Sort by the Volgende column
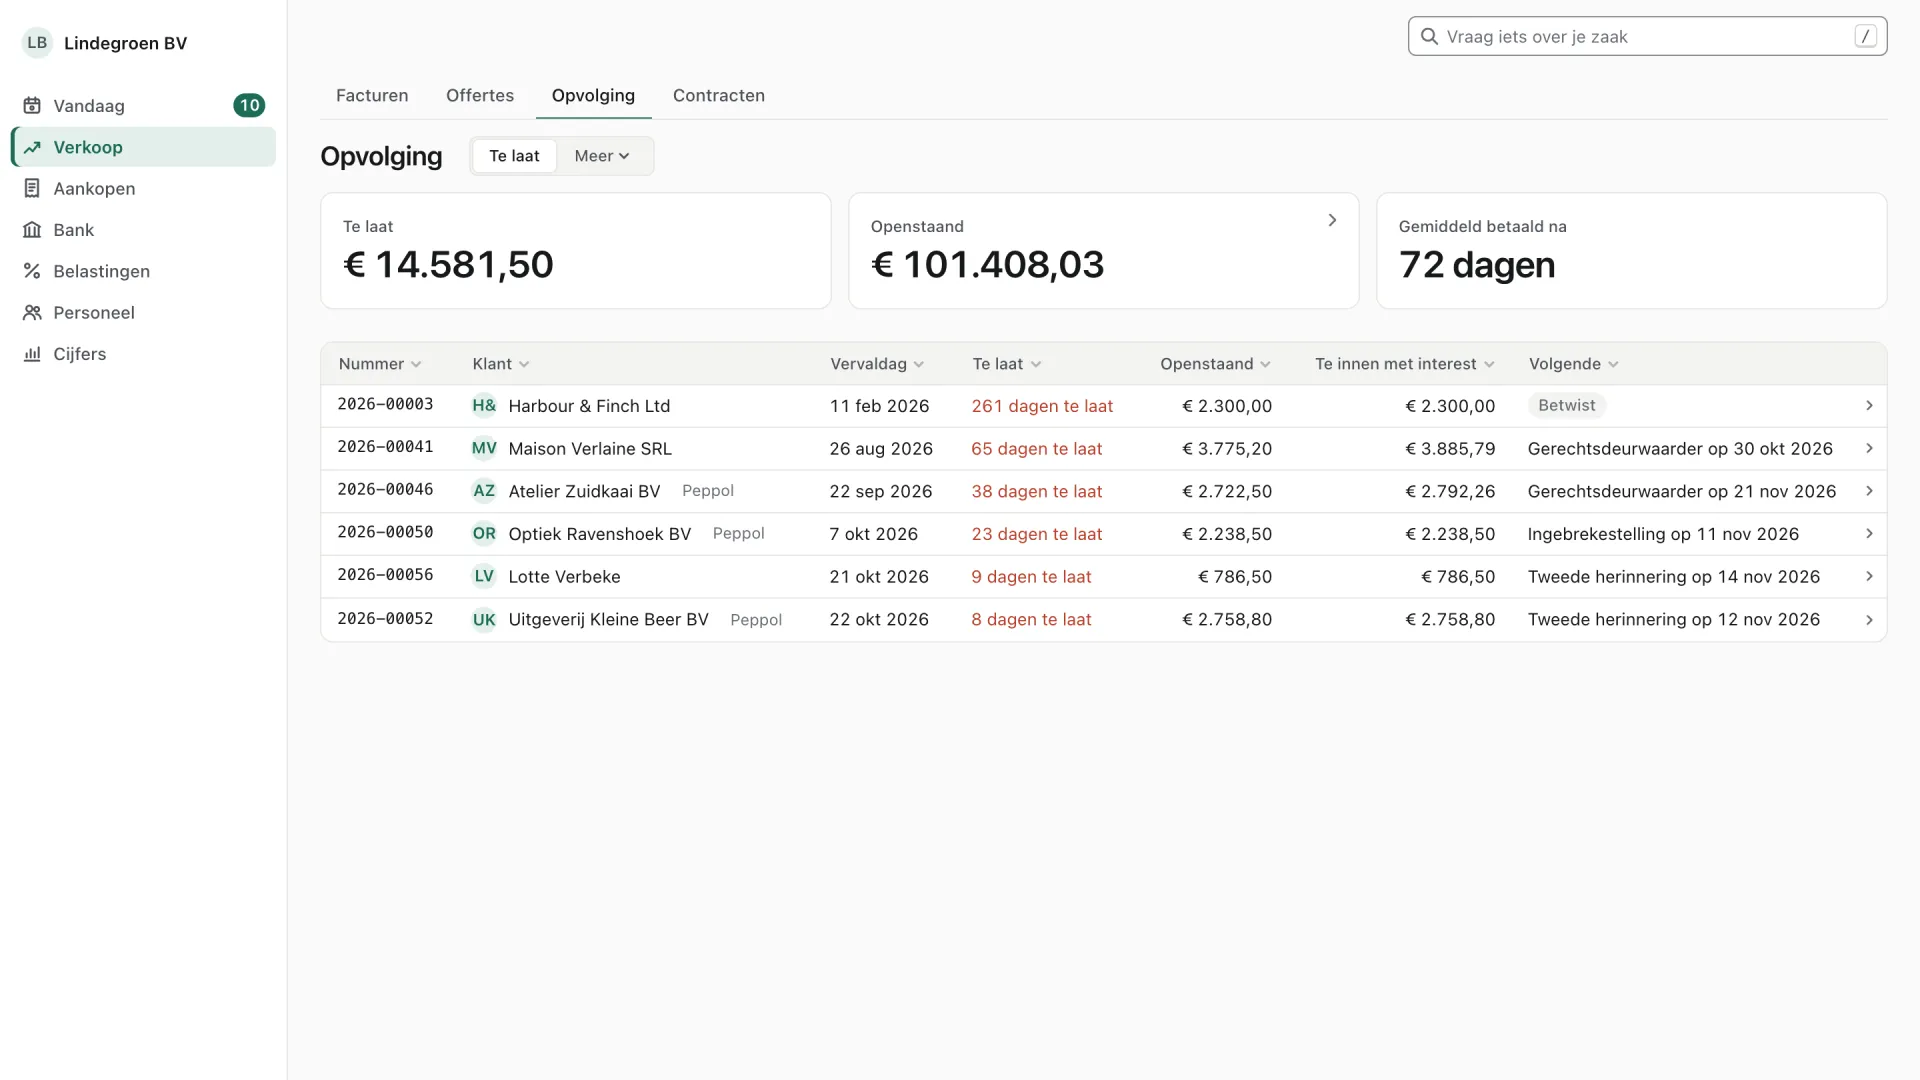 click(x=1574, y=364)
